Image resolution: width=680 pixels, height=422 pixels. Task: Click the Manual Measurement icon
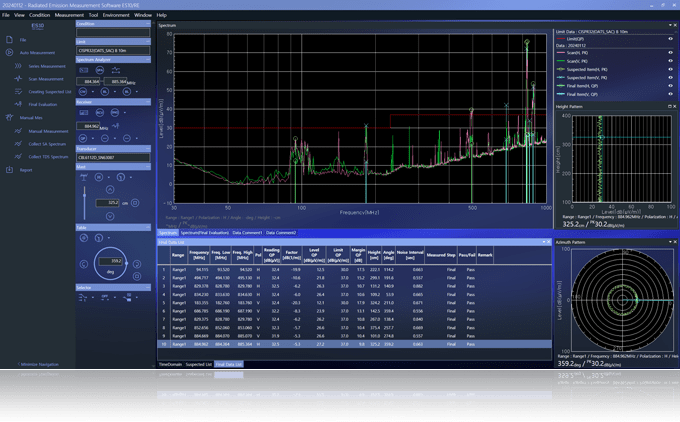point(18,131)
